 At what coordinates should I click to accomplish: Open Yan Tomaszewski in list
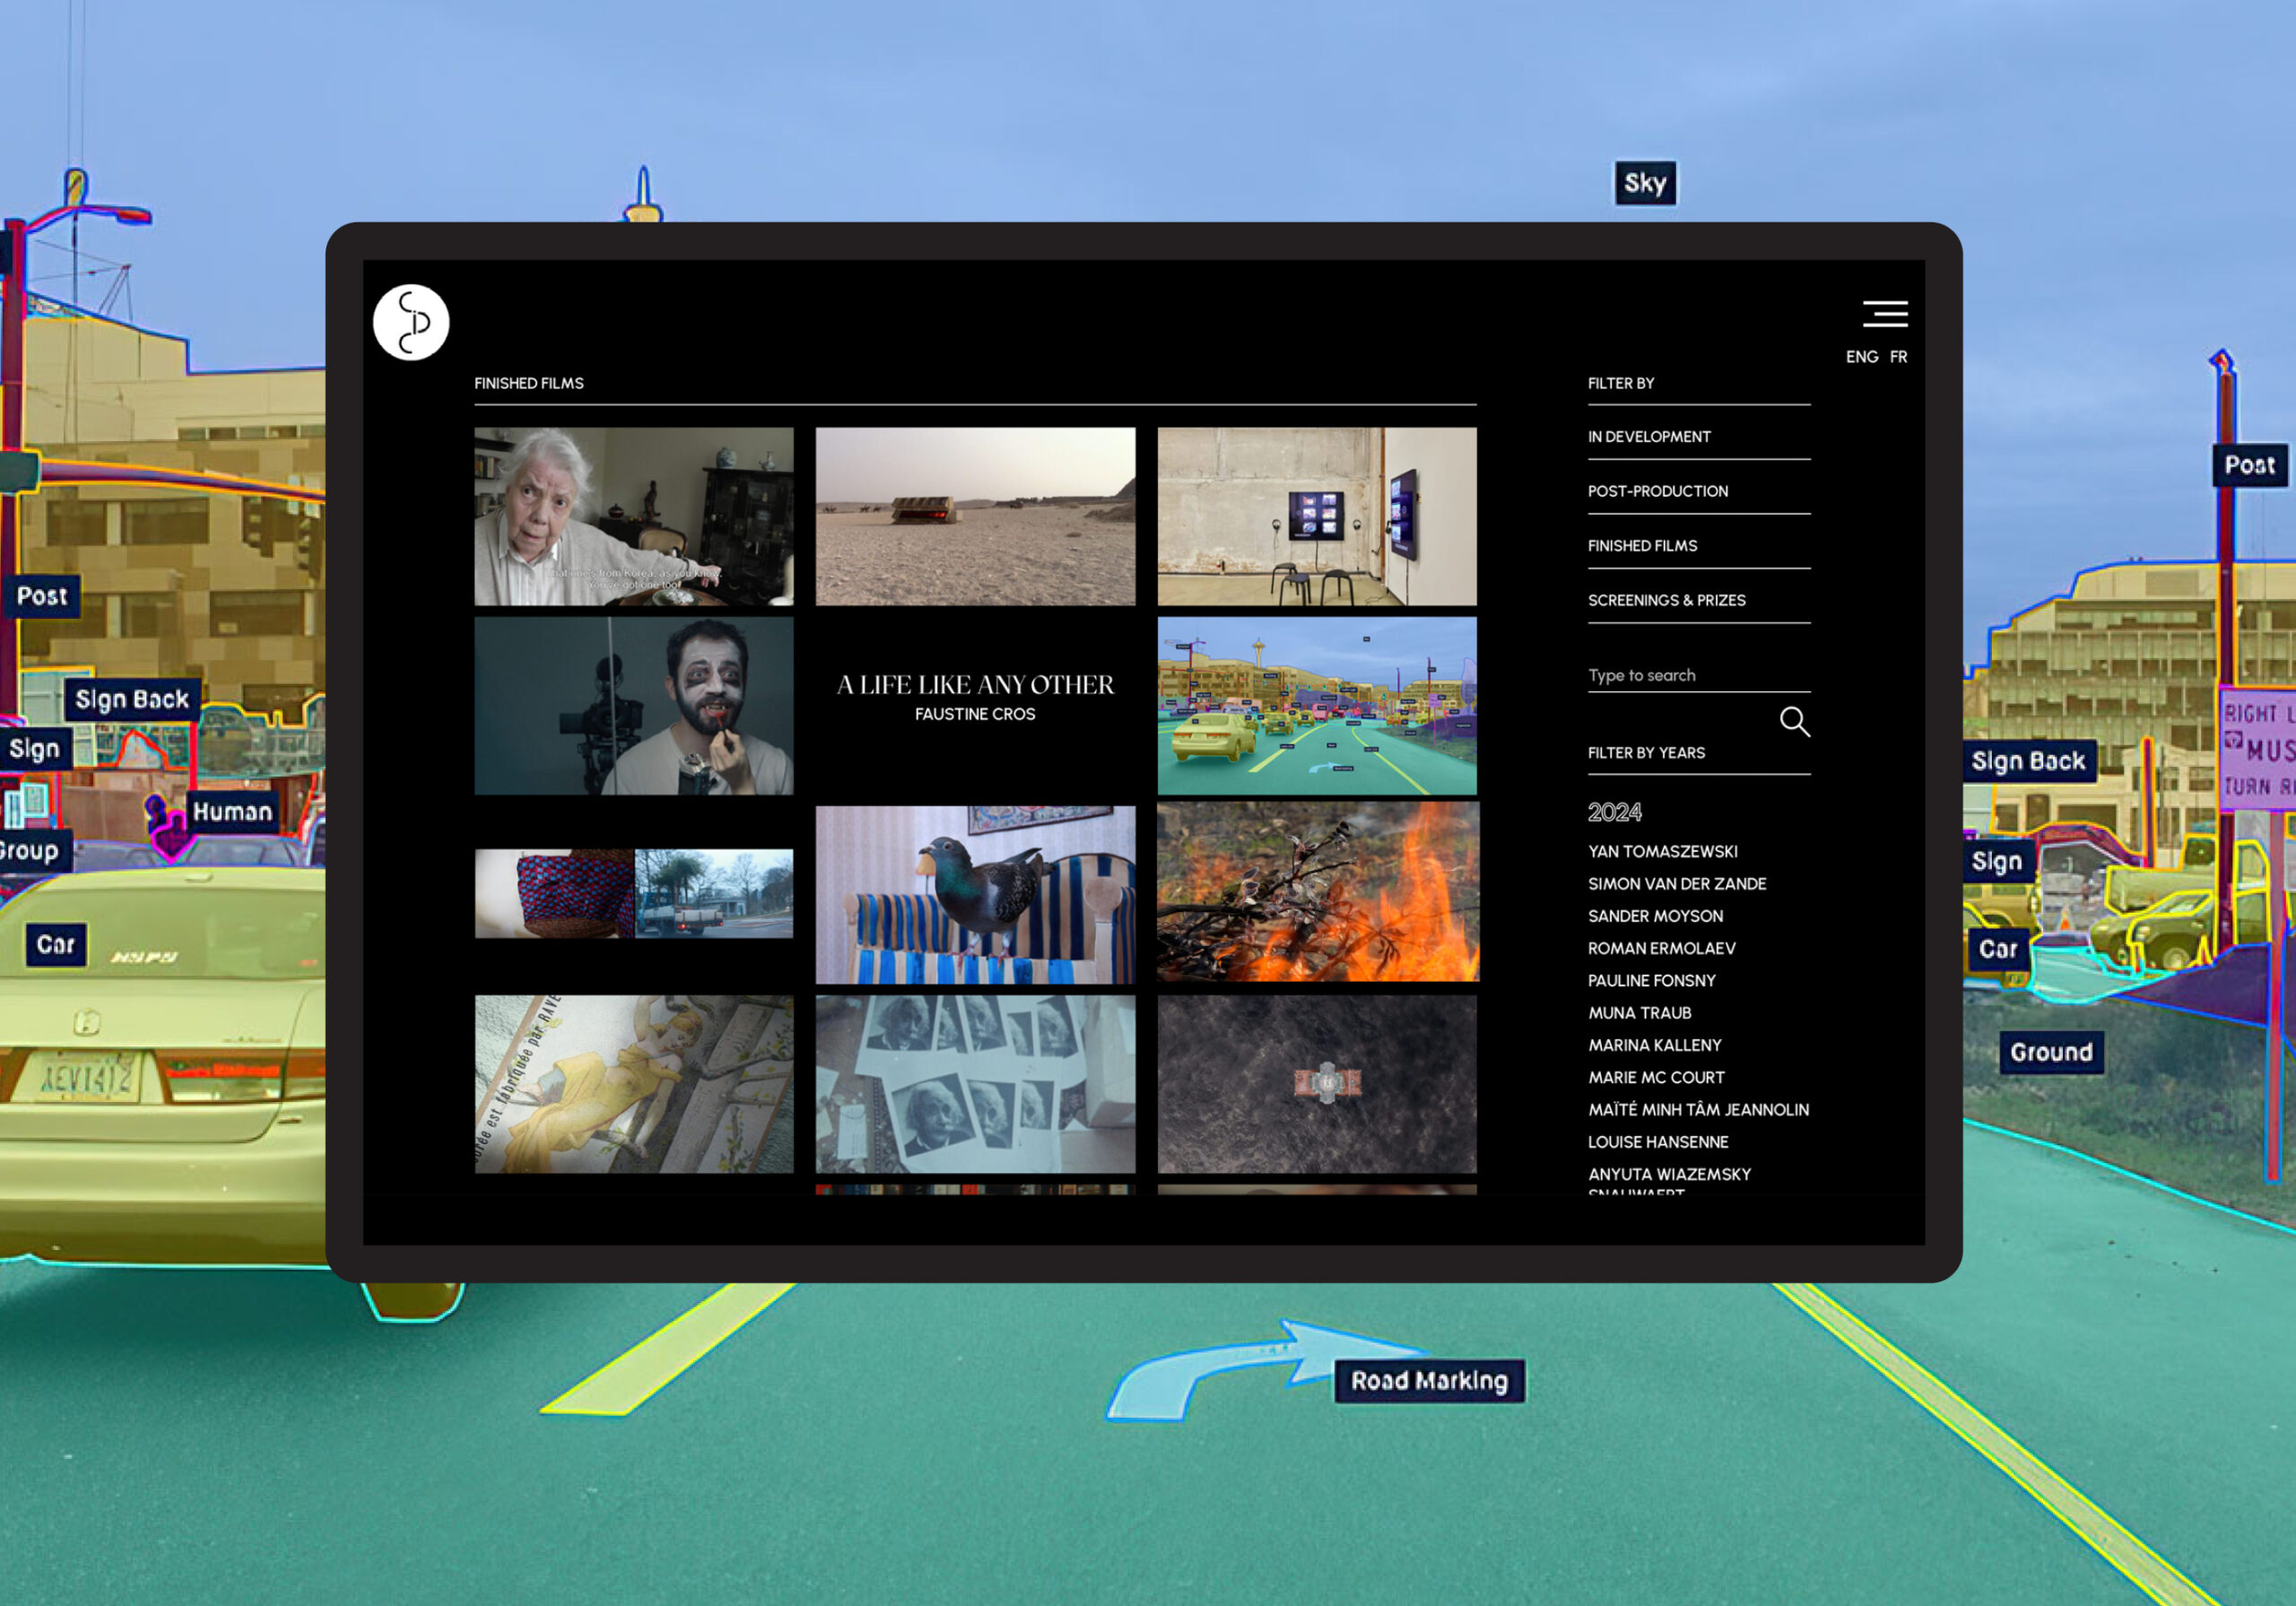click(1663, 852)
